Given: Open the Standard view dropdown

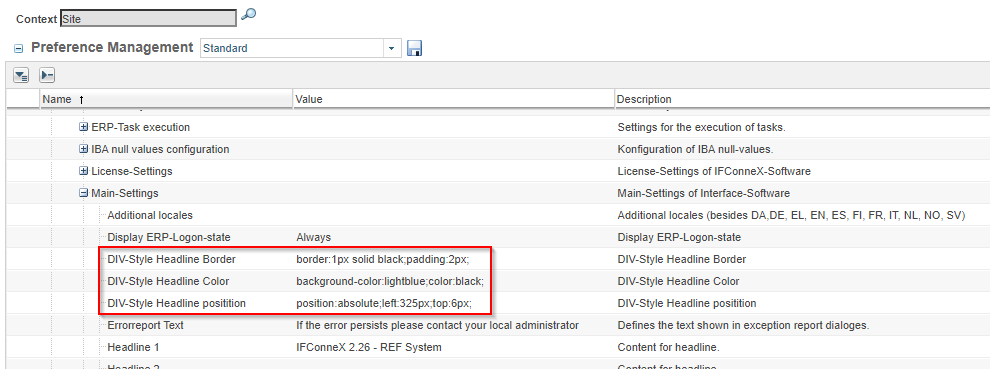Looking at the screenshot, I should click(392, 48).
